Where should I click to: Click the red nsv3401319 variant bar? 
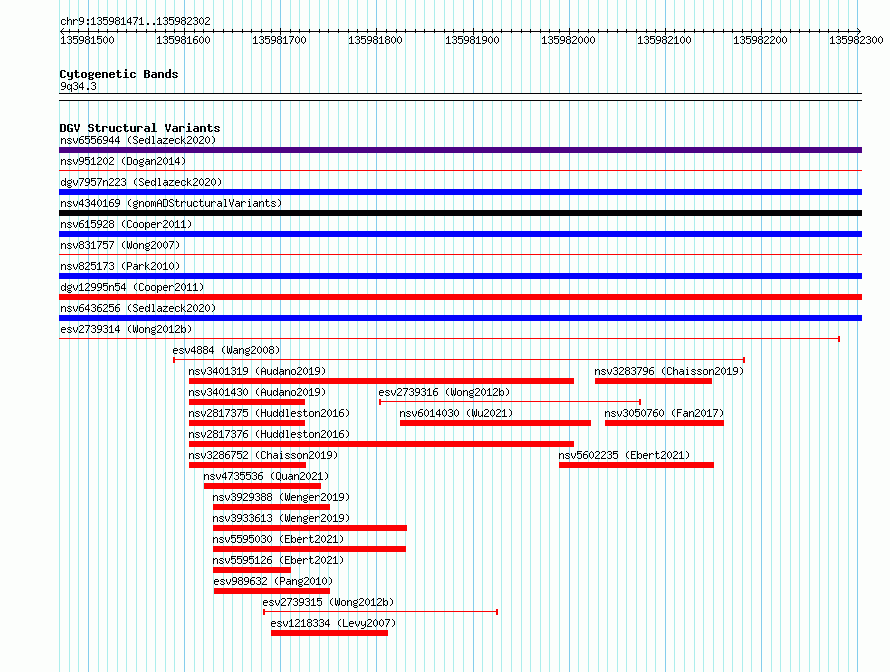[x=381, y=381]
